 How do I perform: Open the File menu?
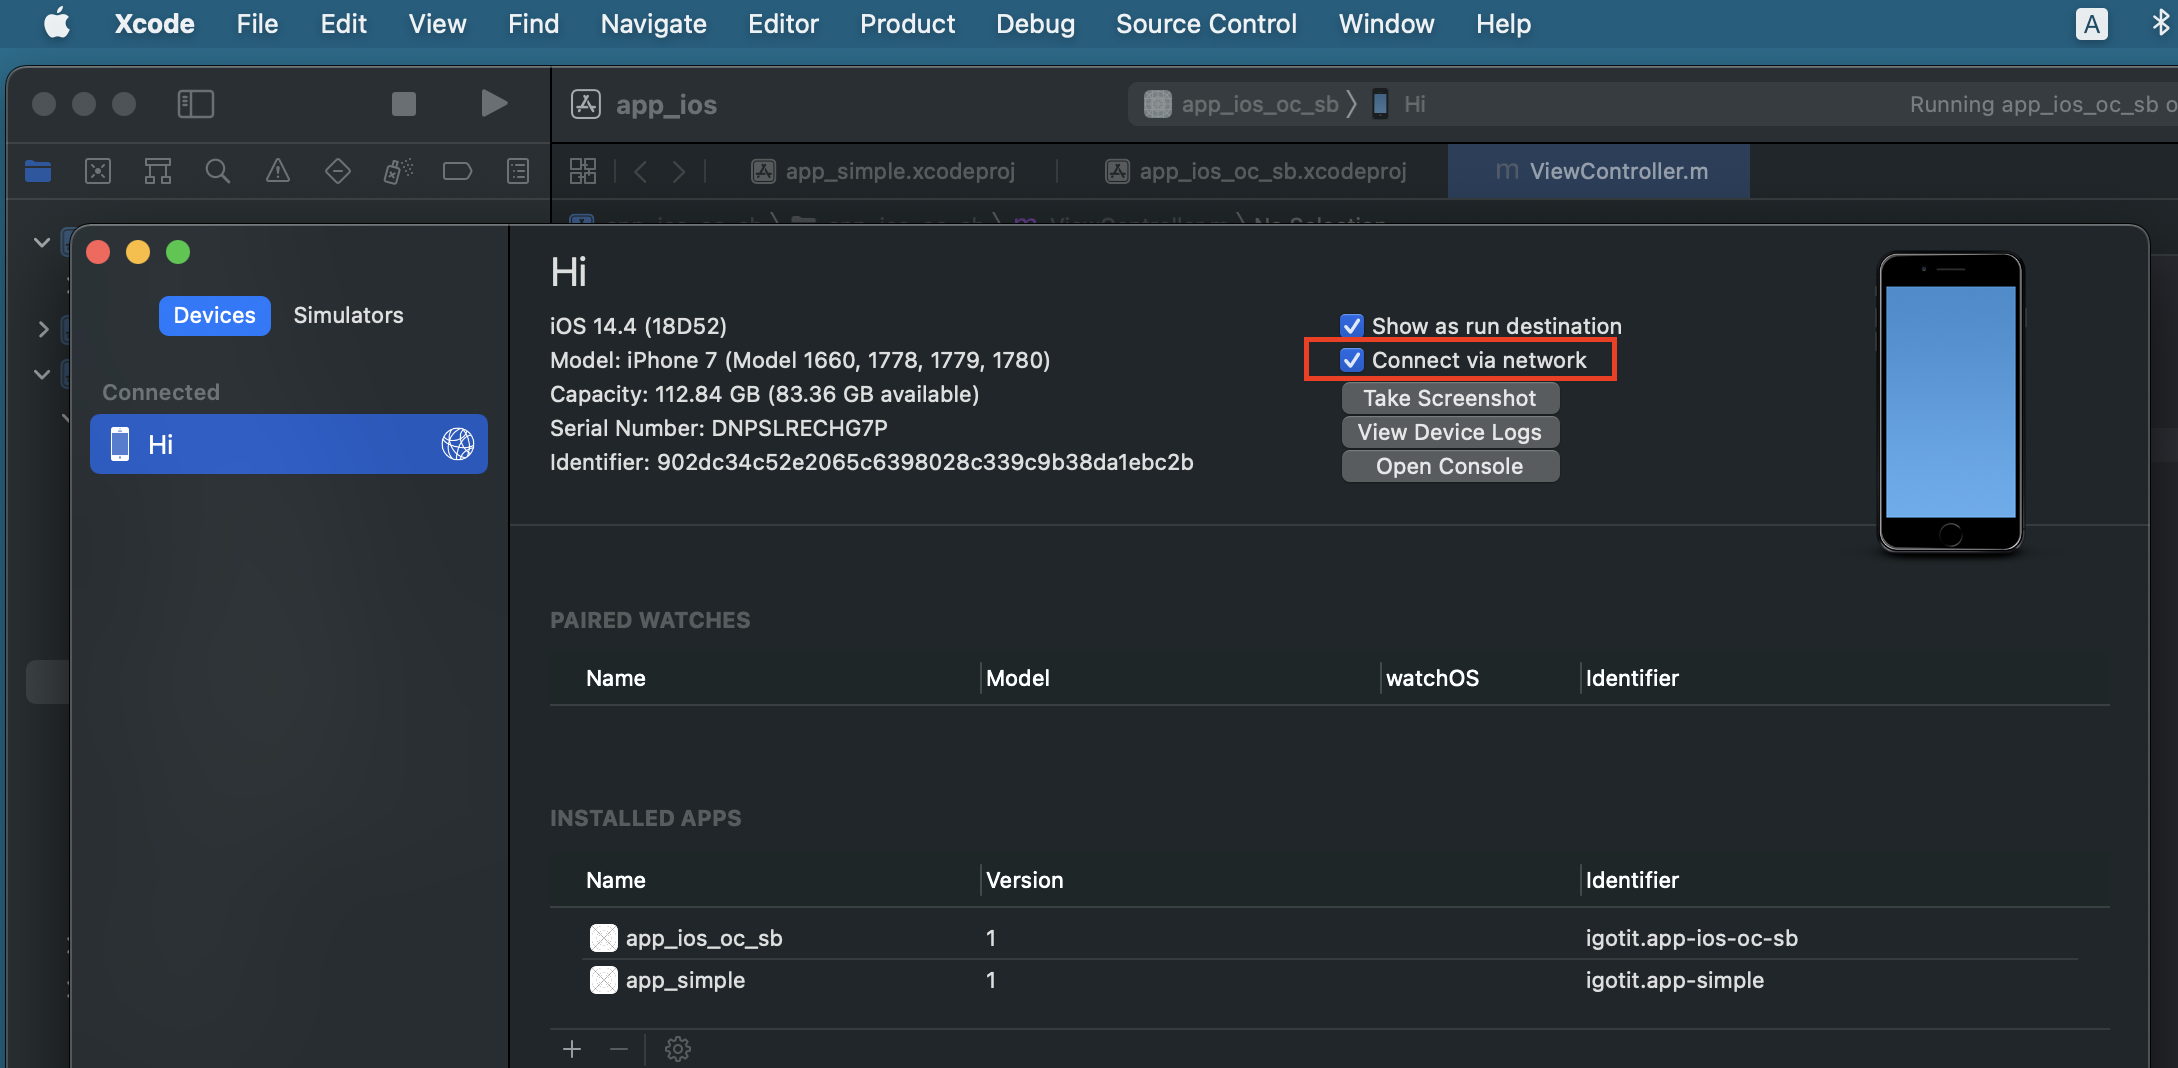257,23
